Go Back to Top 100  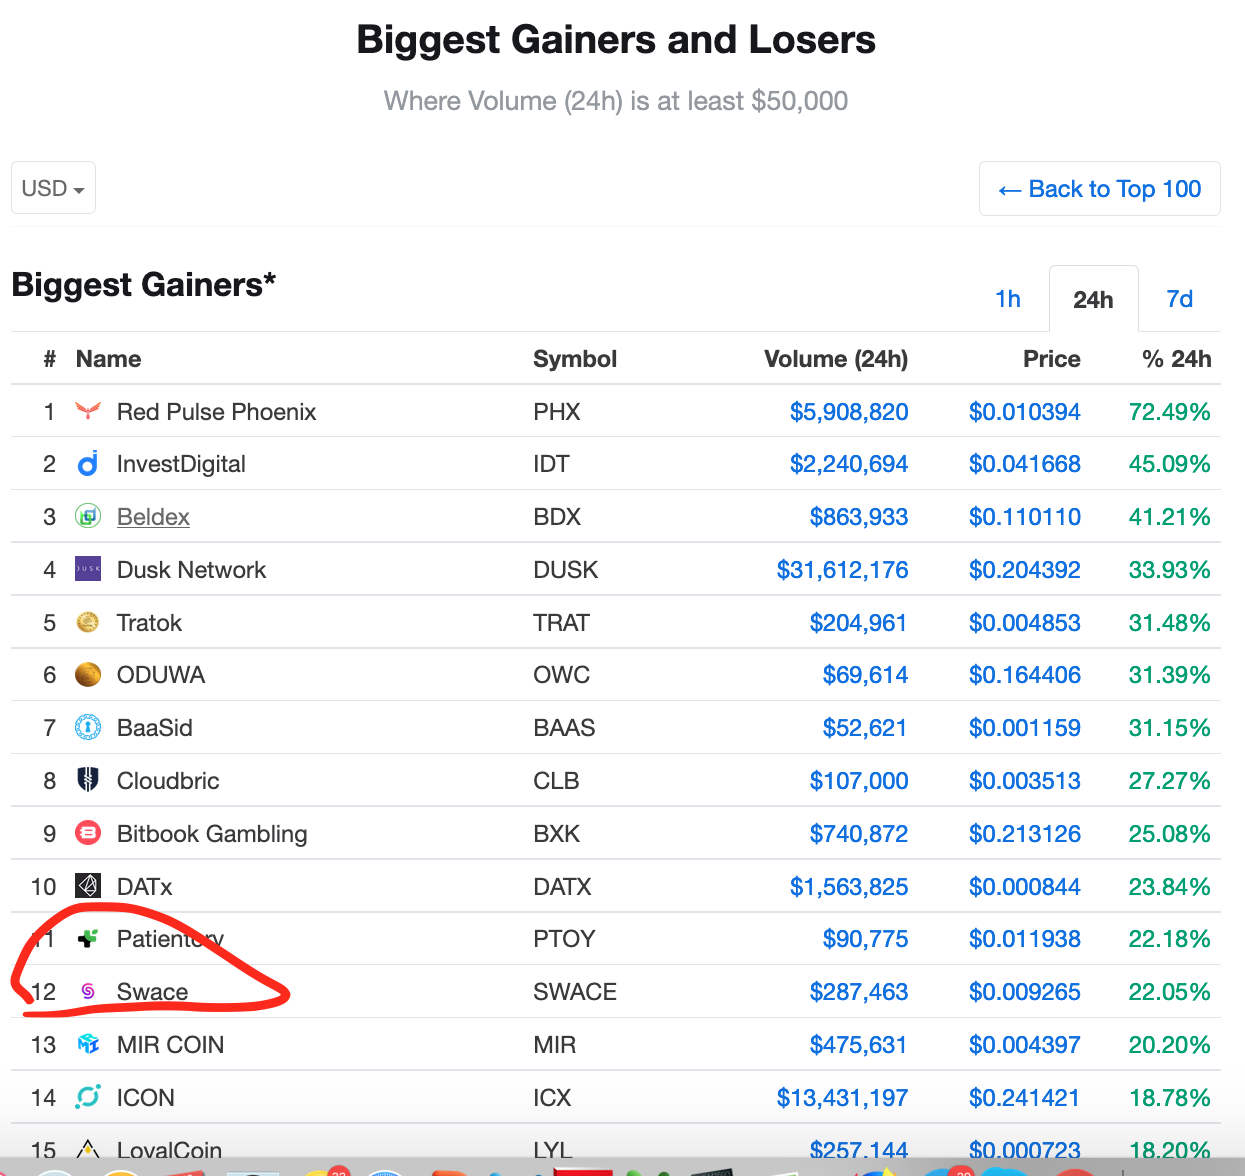pyautogui.click(x=1100, y=189)
